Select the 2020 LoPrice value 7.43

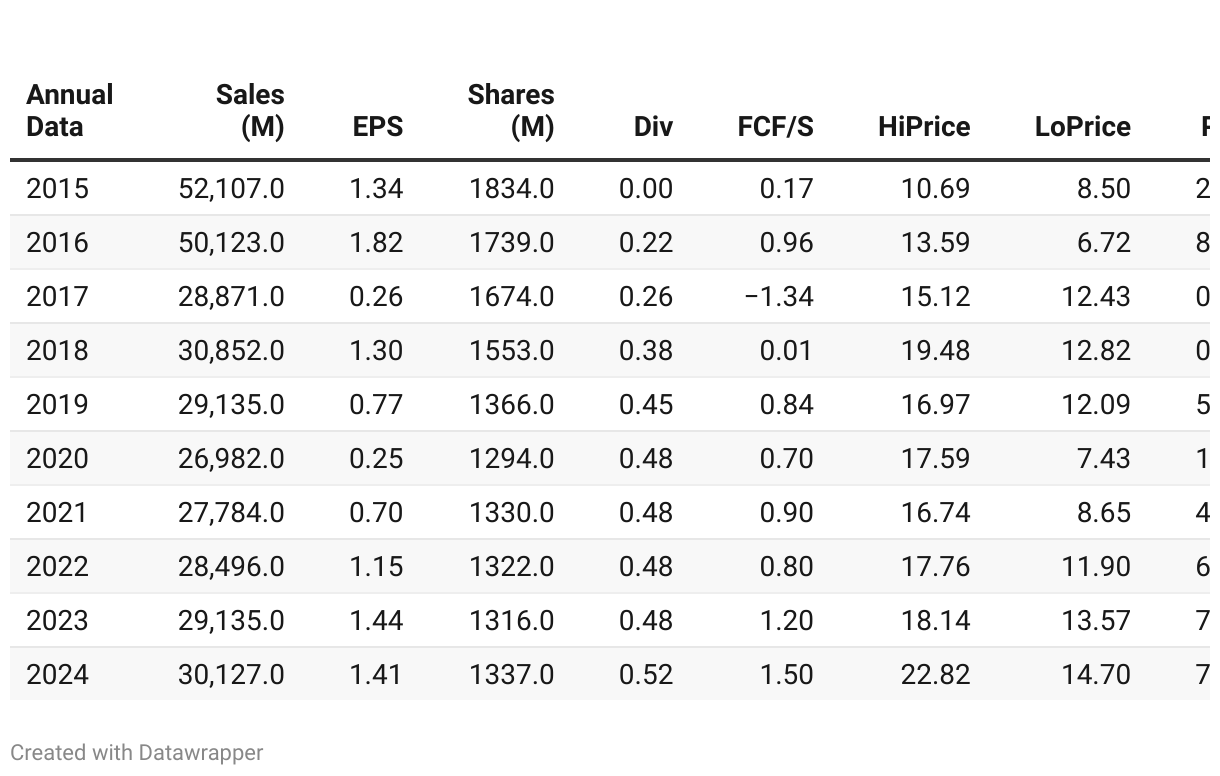(1104, 459)
